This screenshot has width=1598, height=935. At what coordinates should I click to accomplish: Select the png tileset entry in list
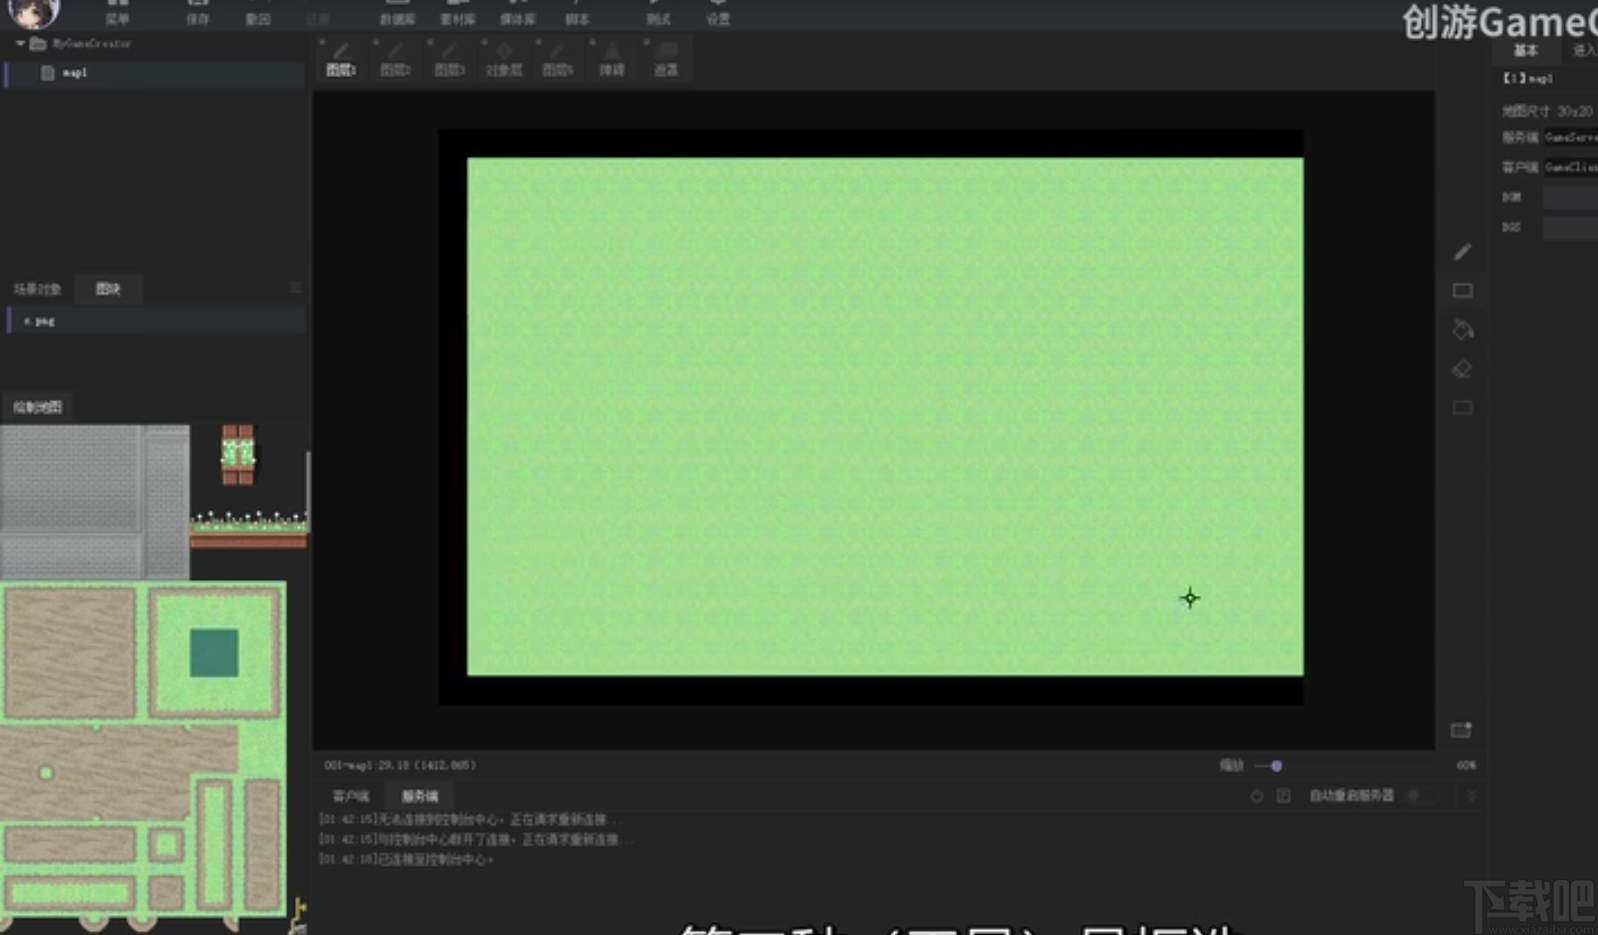point(155,321)
